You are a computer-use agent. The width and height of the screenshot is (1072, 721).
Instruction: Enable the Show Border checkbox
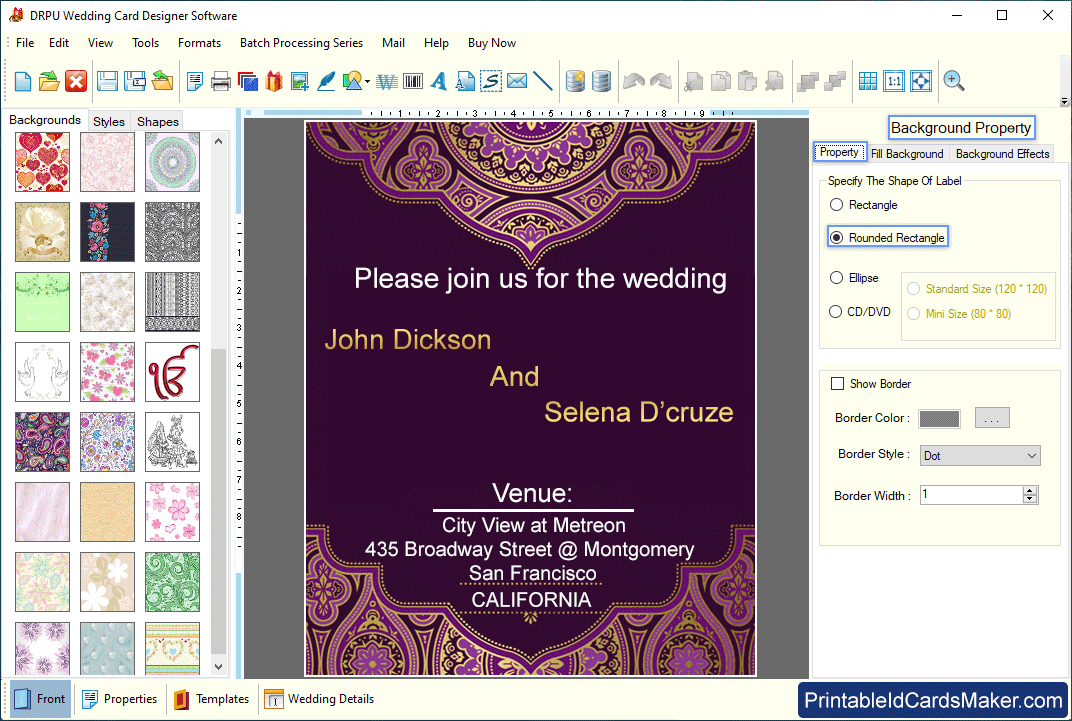click(837, 384)
